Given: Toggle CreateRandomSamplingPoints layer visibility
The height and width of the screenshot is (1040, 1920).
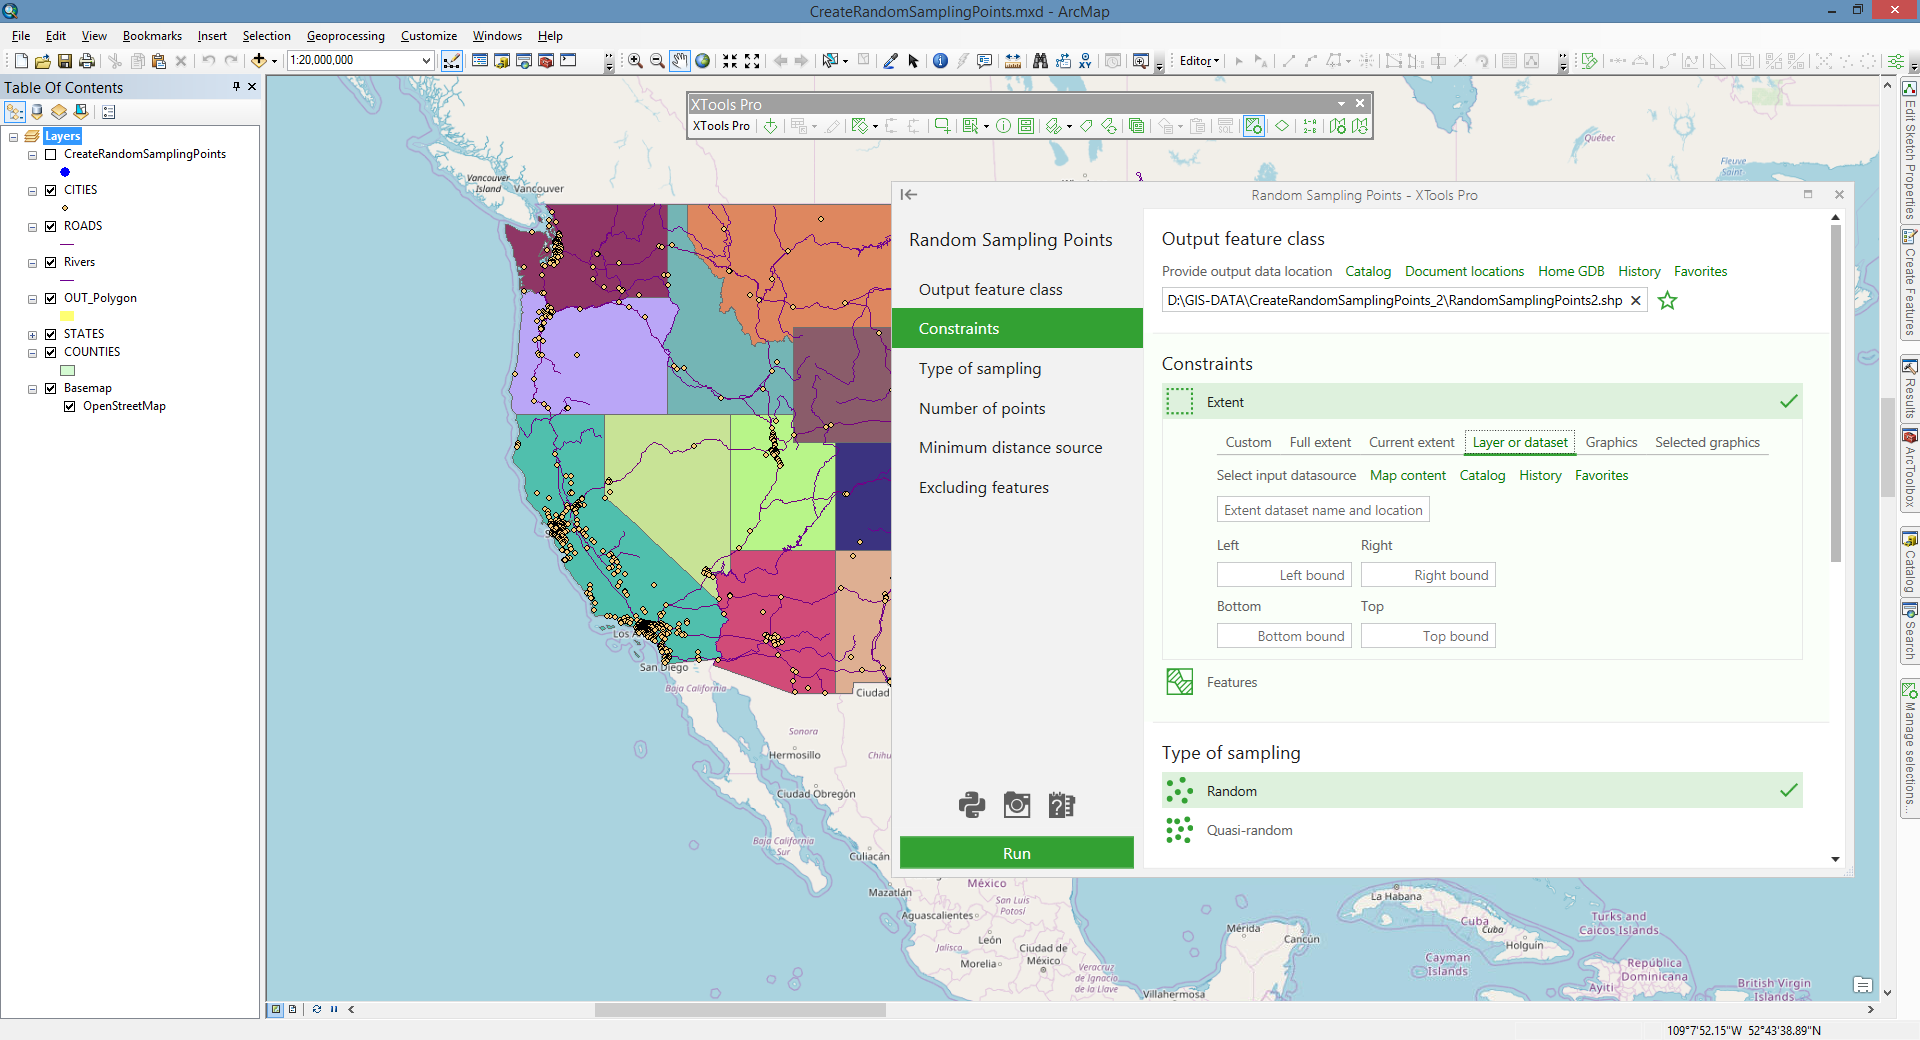Looking at the screenshot, I should (x=50, y=155).
